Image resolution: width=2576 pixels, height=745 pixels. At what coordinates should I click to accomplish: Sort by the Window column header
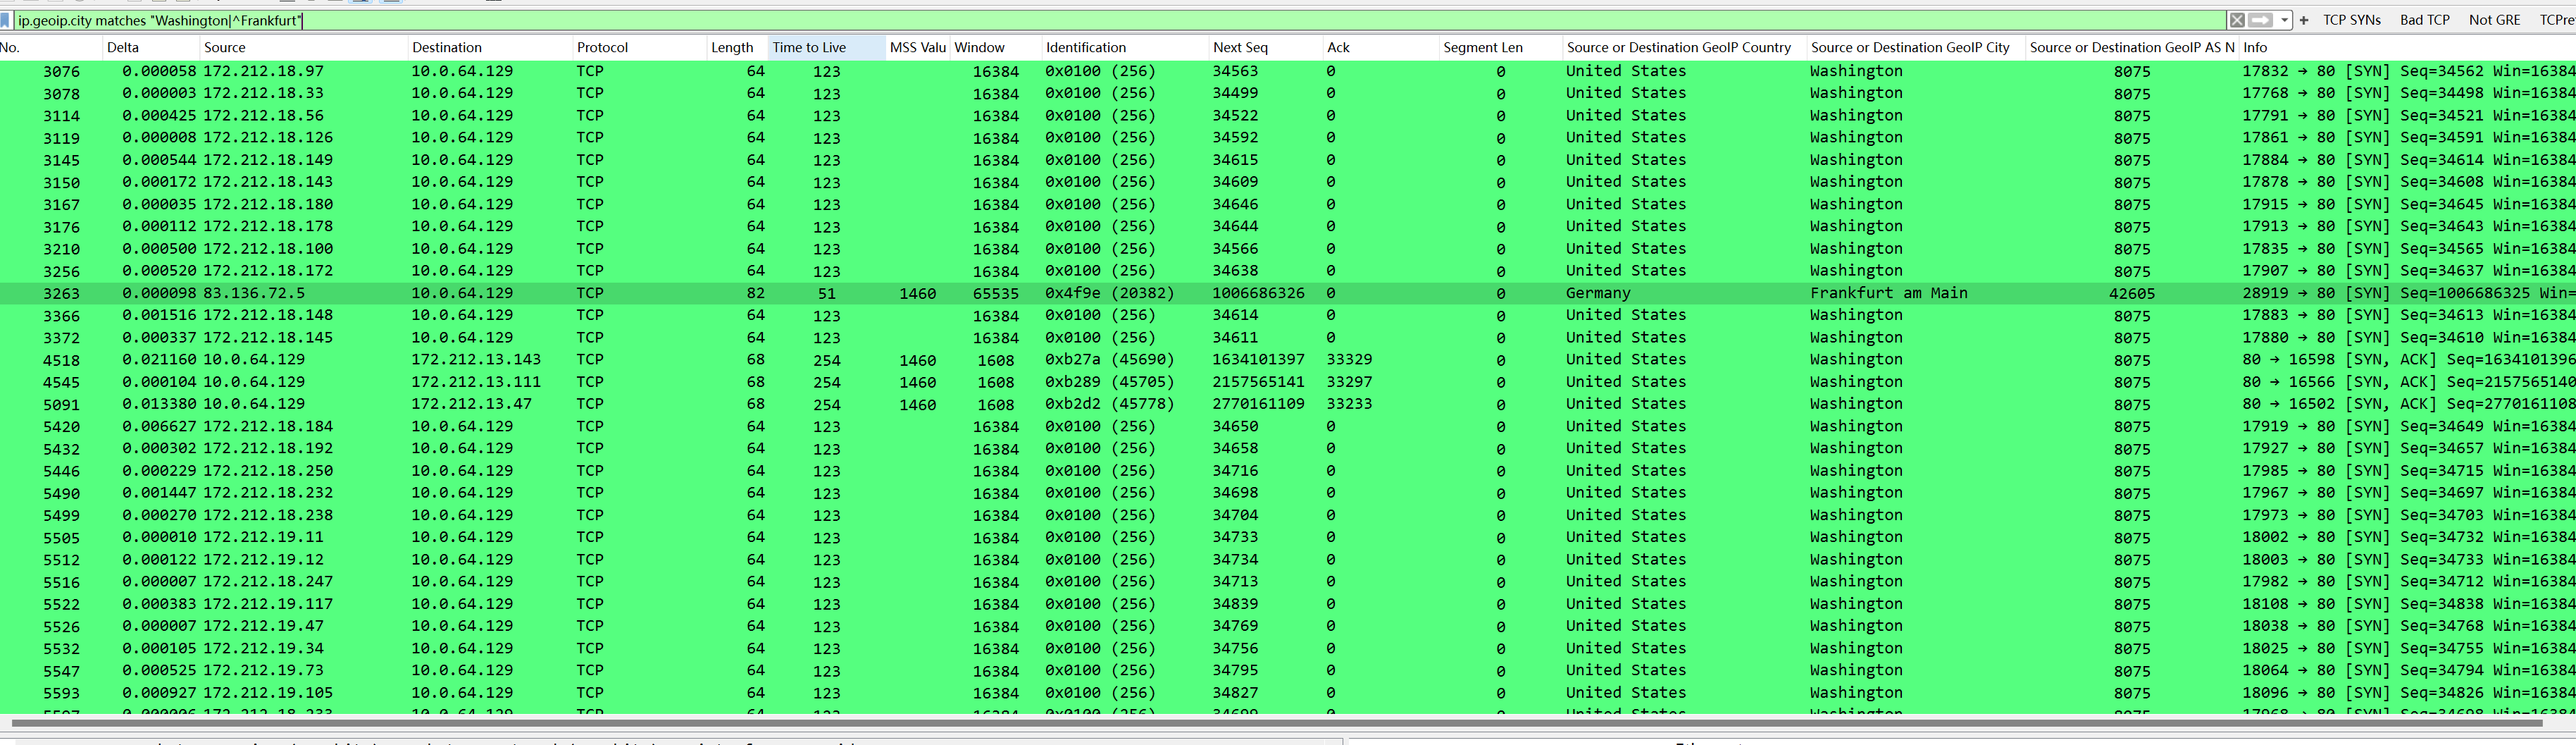coord(995,47)
